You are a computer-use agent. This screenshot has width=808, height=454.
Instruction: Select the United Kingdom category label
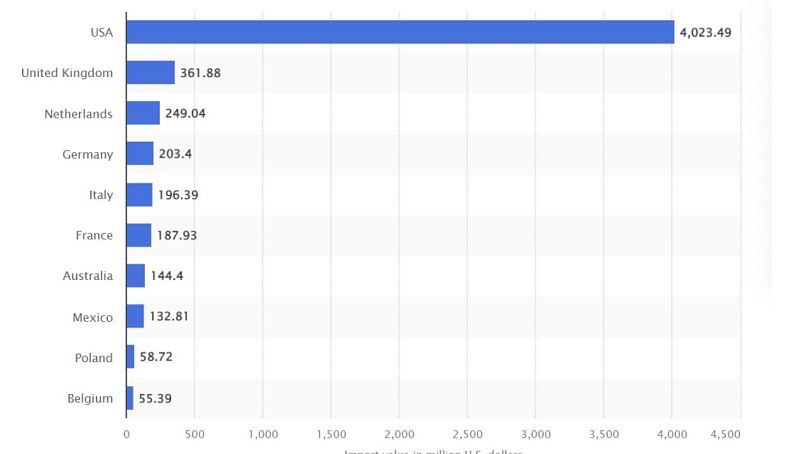[x=67, y=73]
